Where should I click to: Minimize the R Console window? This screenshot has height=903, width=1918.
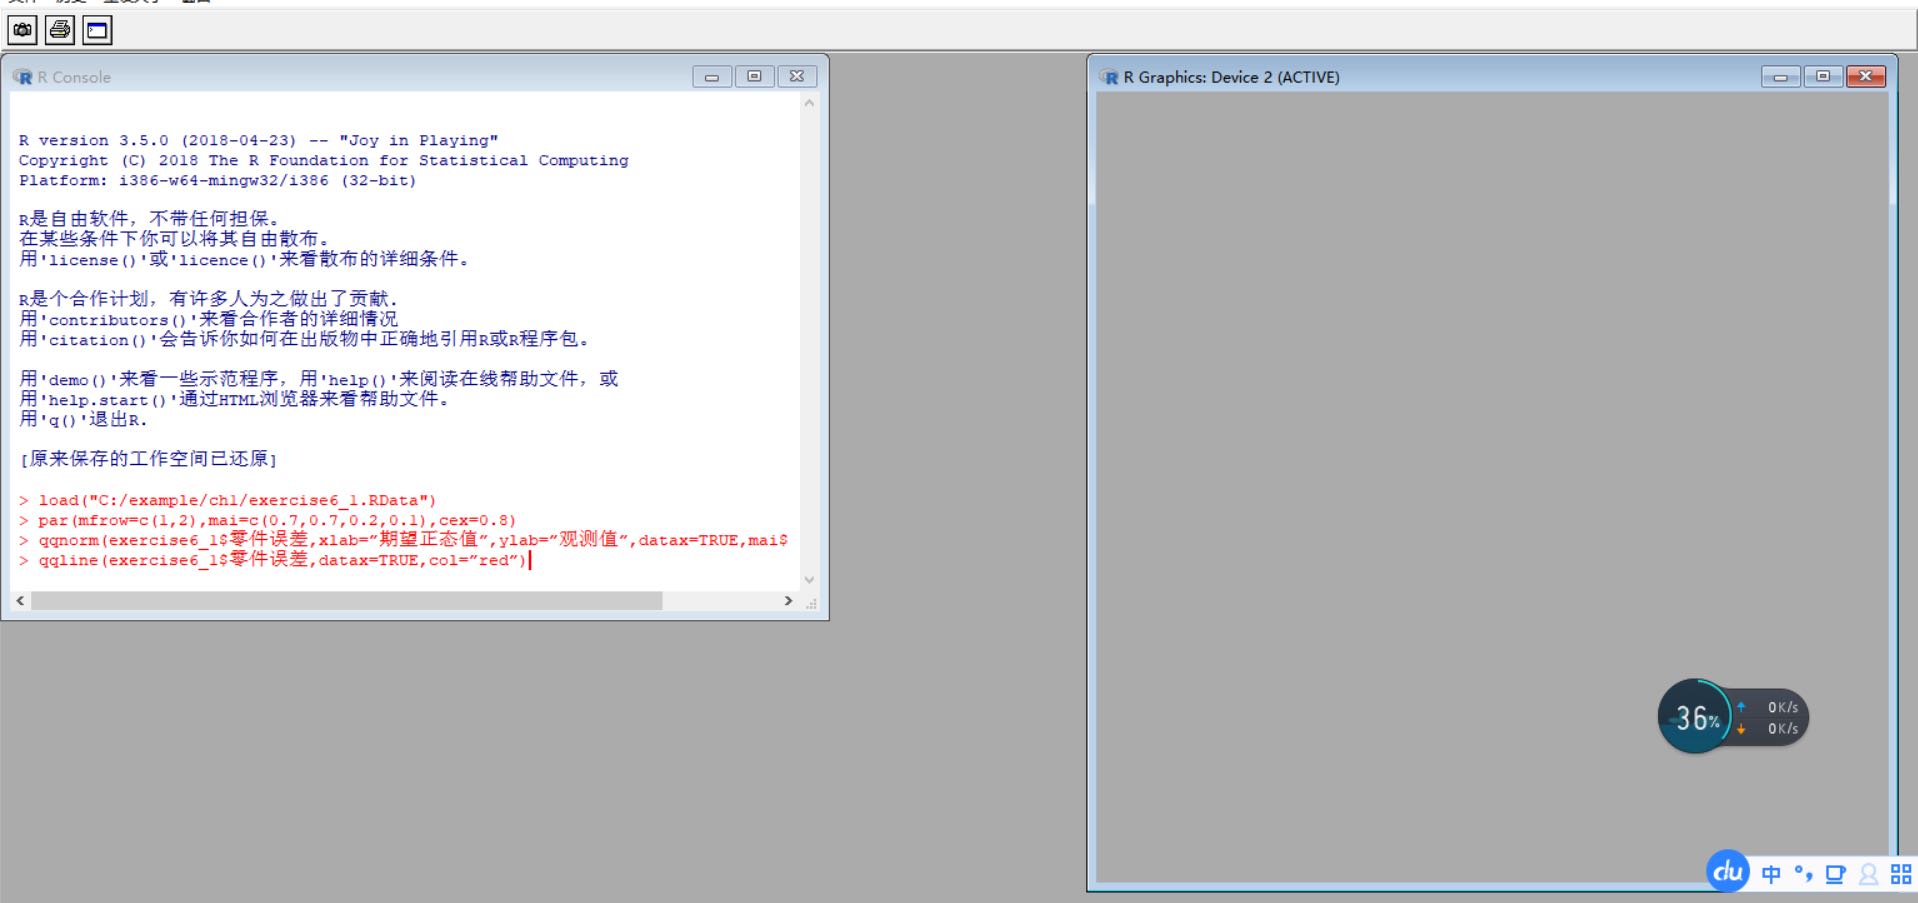[712, 77]
